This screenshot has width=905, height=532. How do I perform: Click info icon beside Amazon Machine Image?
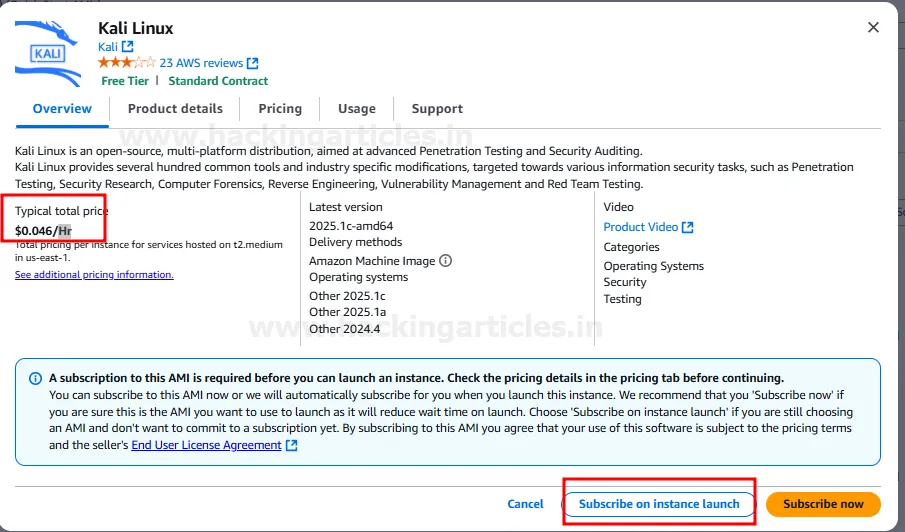click(x=446, y=261)
